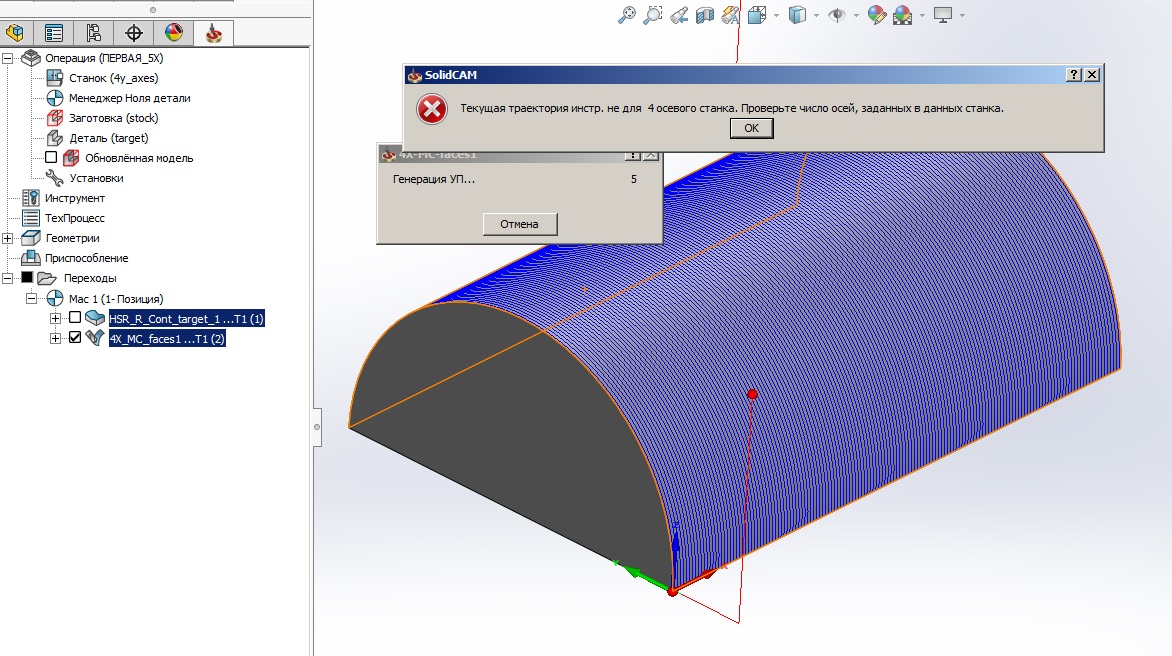Check the HSR_R_Cont_target_1 operation checkbox
Image resolution: width=1172 pixels, height=656 pixels.
[75, 318]
